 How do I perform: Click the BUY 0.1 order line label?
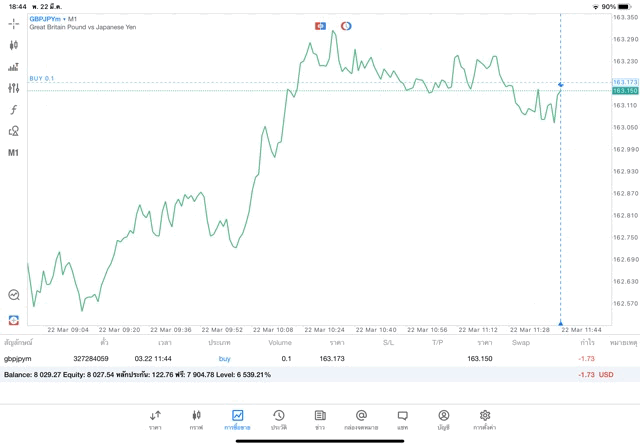(42, 78)
